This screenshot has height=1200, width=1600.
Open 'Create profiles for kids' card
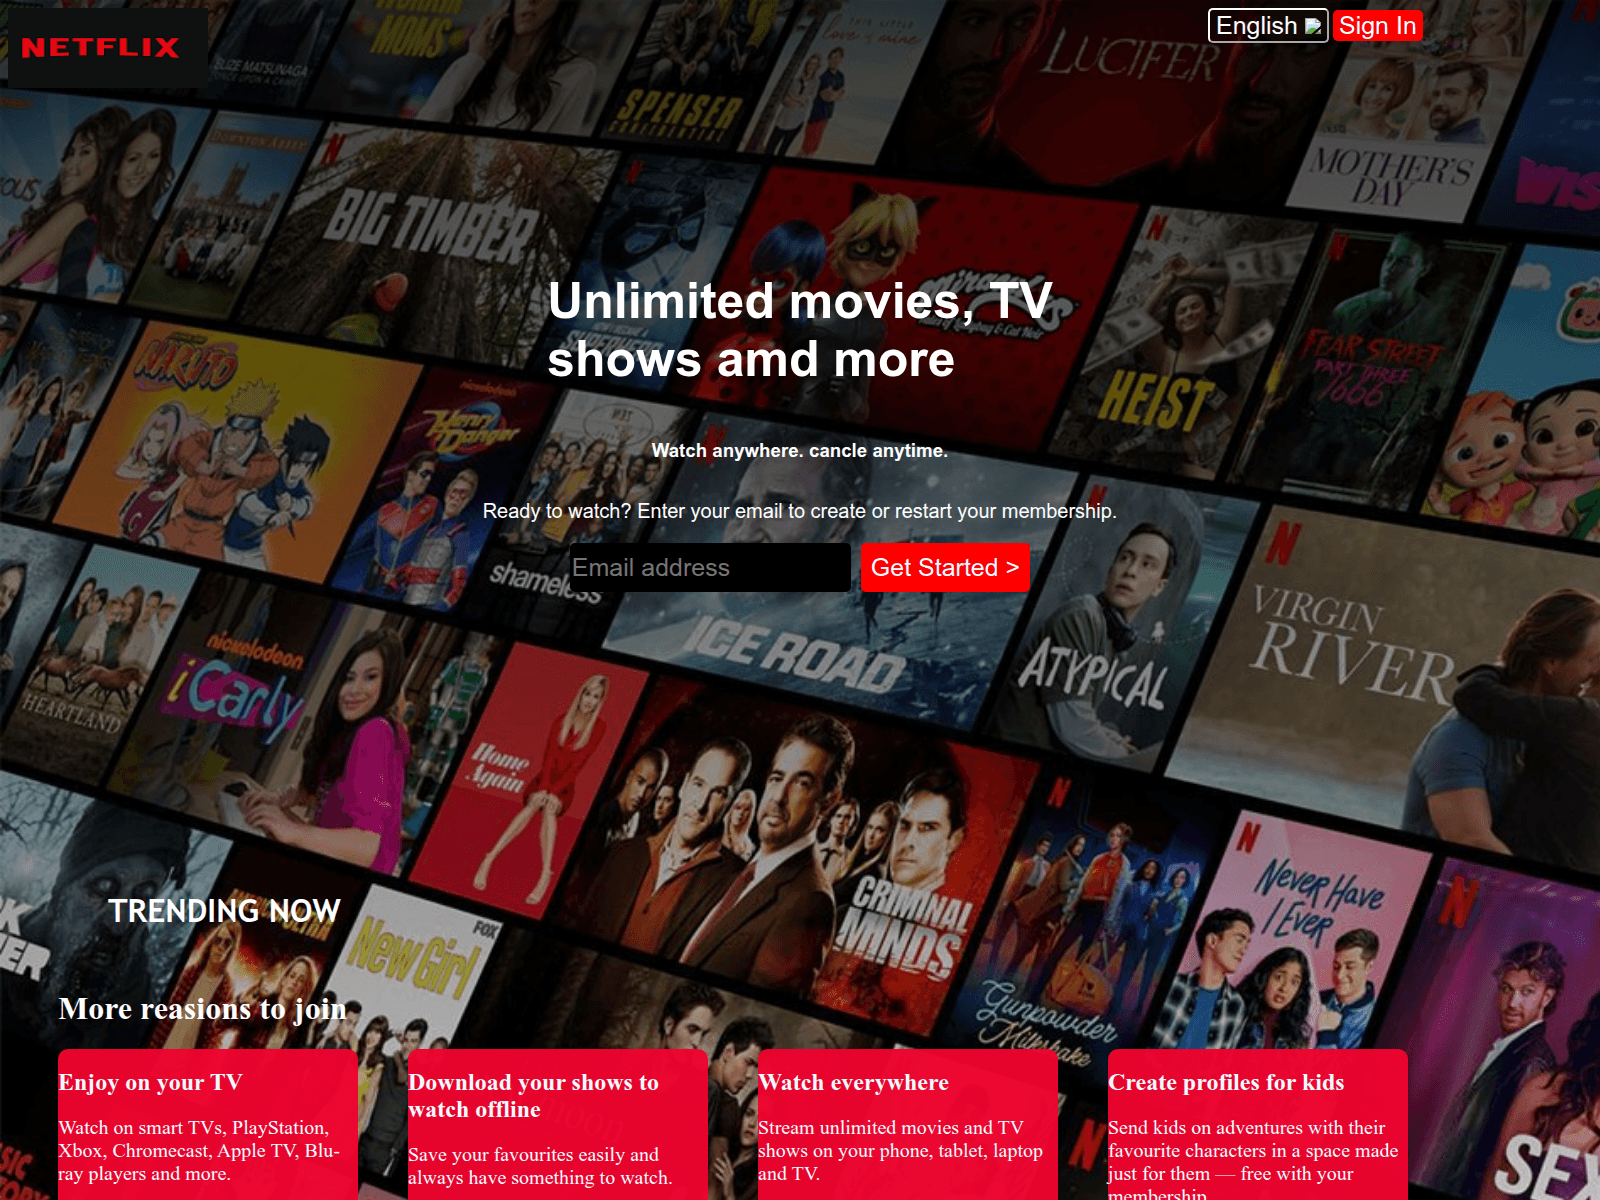pyautogui.click(x=1258, y=1125)
